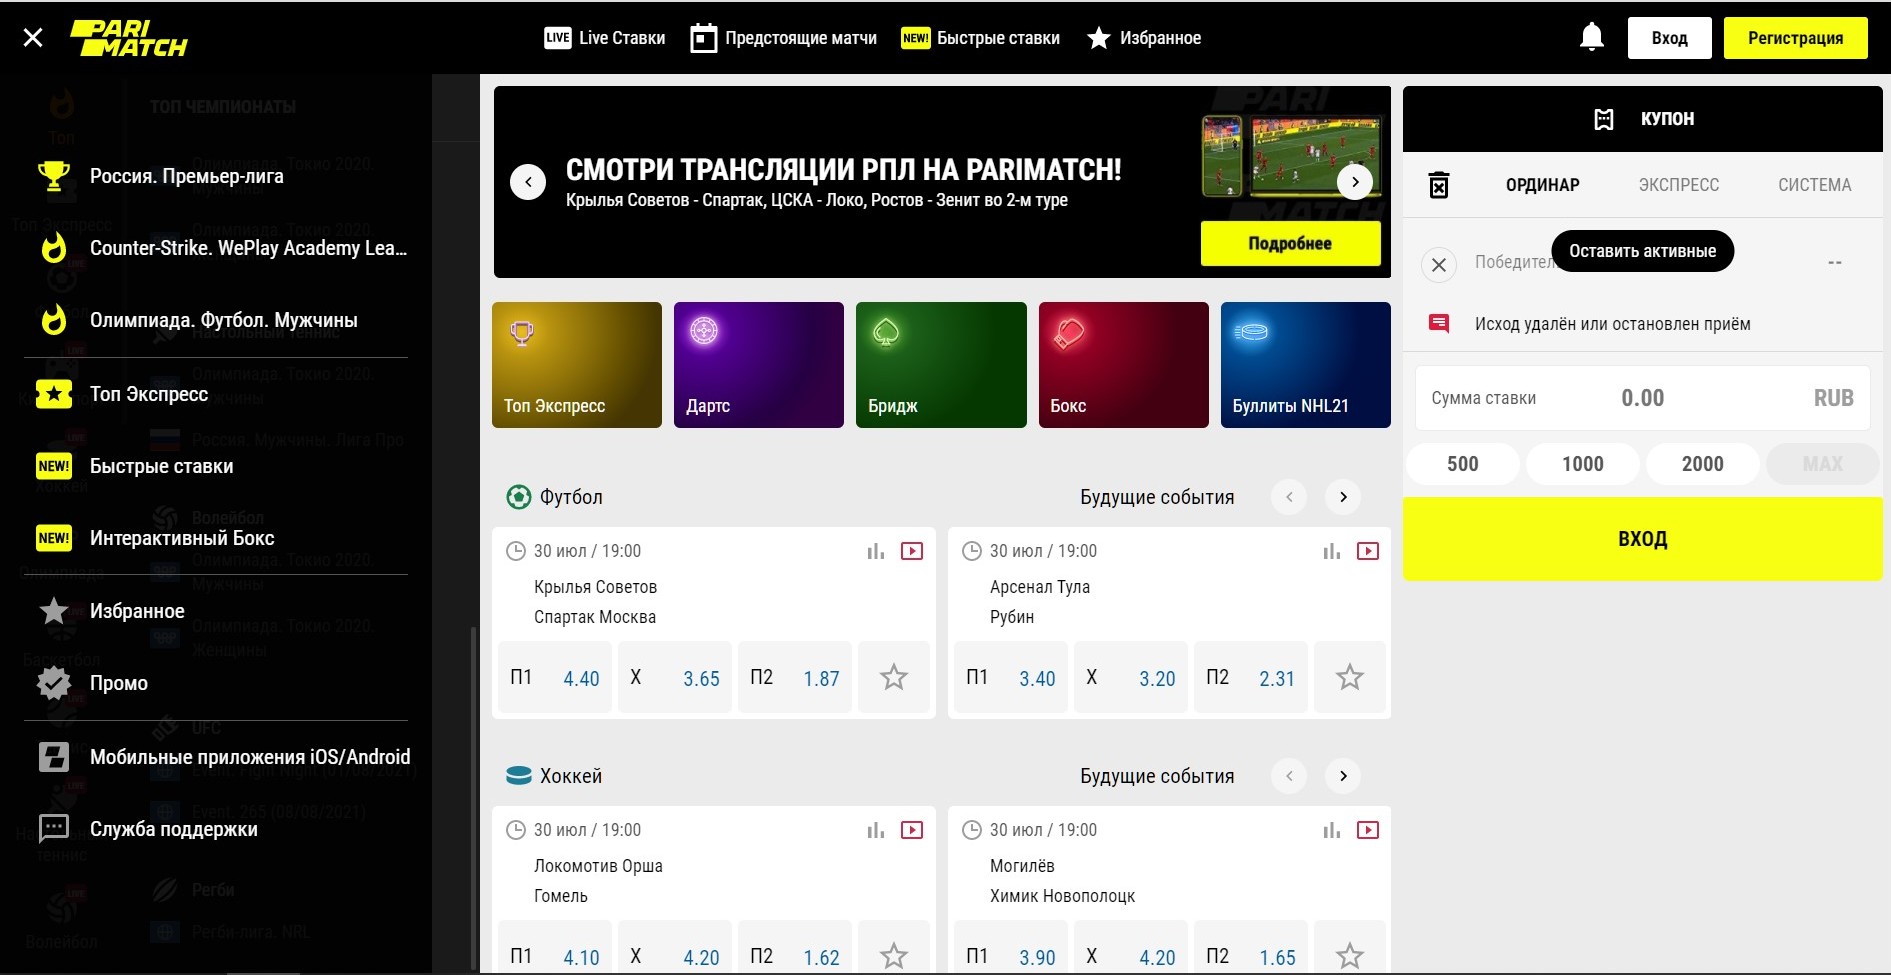Bet on draw X 3.20 Арсенал Тула match
Viewport: 1891px width, 975px height.
point(1131,677)
